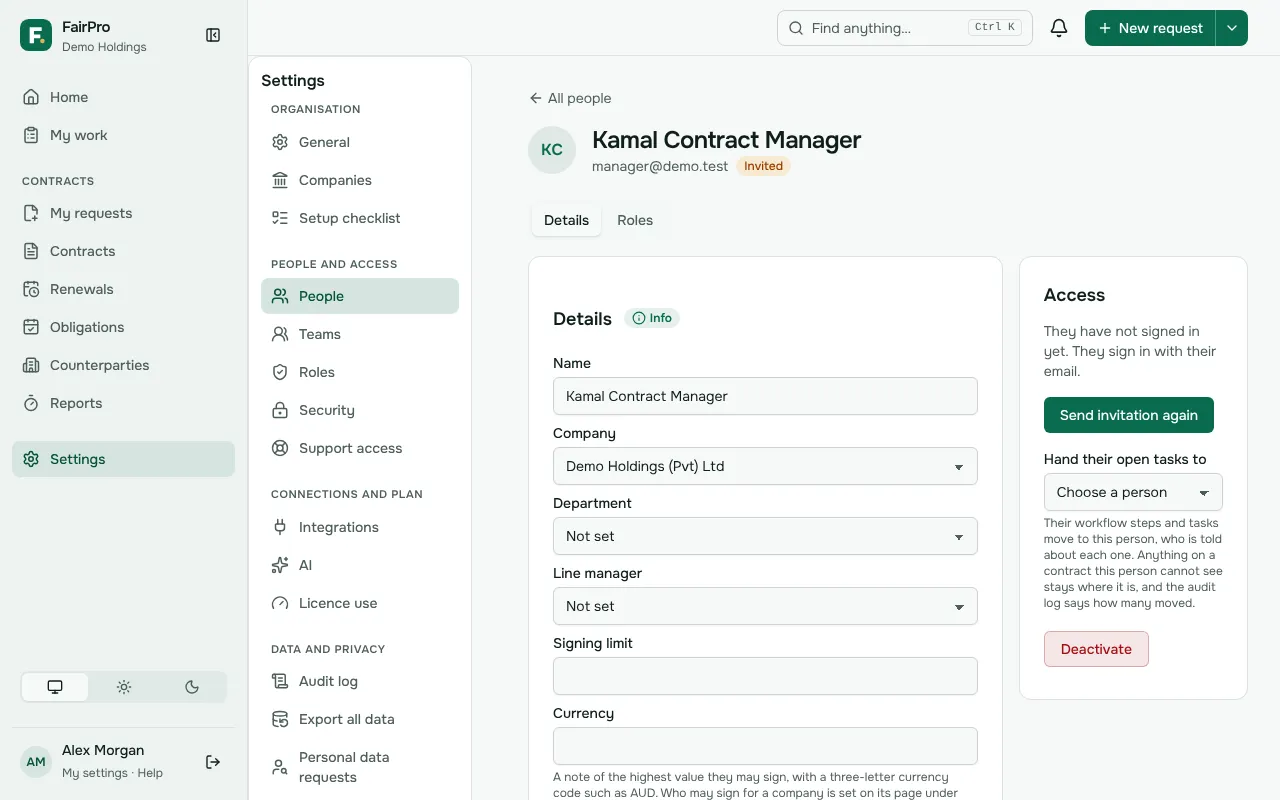This screenshot has width=1280, height=800.
Task: Click the Counterparties building icon
Action: [x=31, y=365]
